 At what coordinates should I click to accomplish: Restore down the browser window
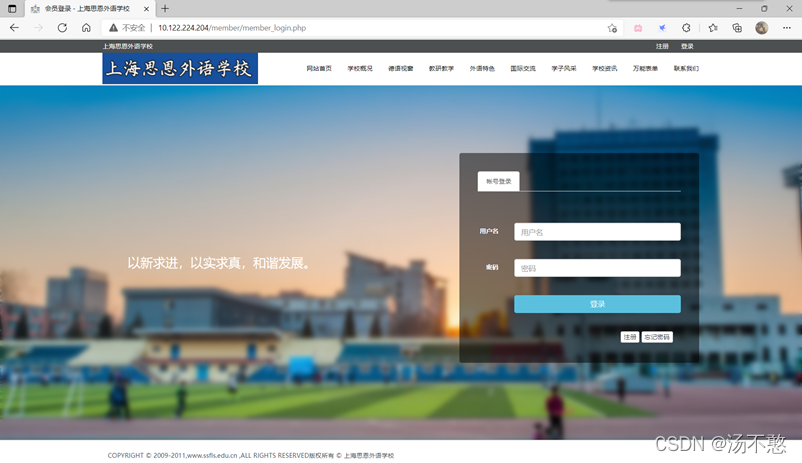pos(764,9)
